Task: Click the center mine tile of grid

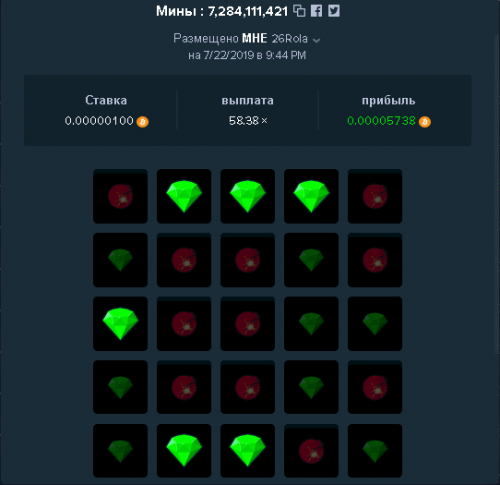Action: point(248,323)
